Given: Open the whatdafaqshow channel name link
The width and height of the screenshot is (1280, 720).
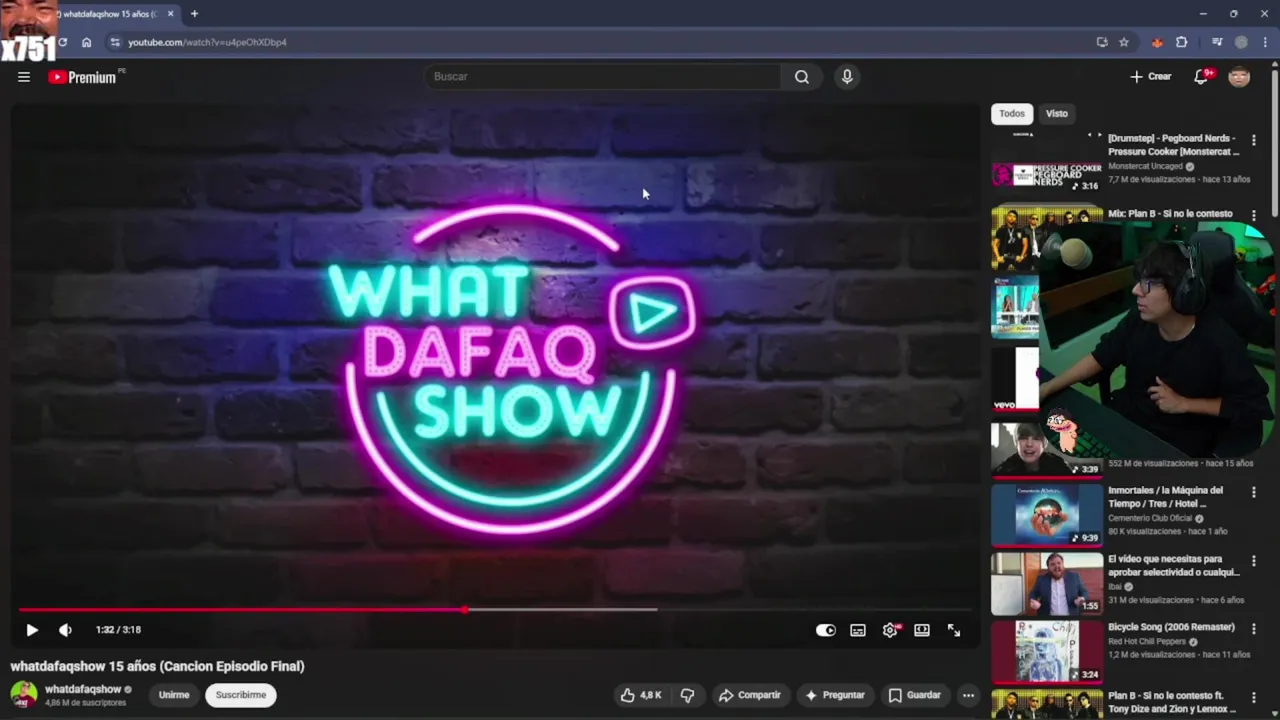Looking at the screenshot, I should click(83, 689).
